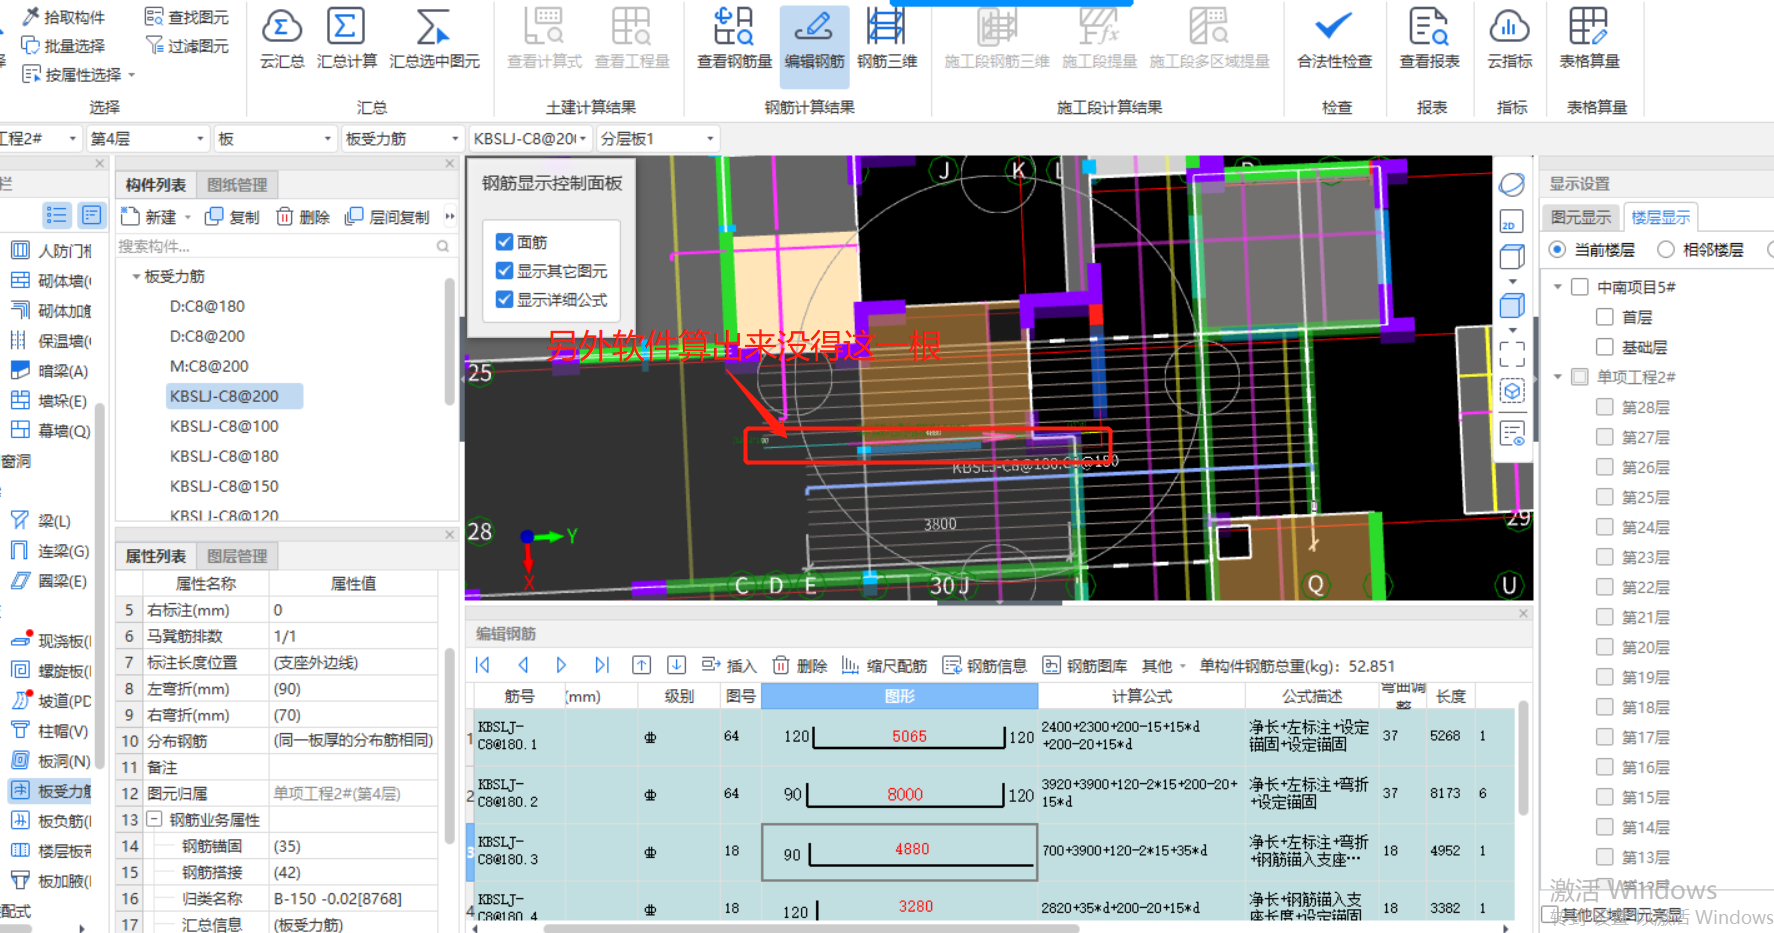Collapse 单项工程2# tree node

point(1557,377)
